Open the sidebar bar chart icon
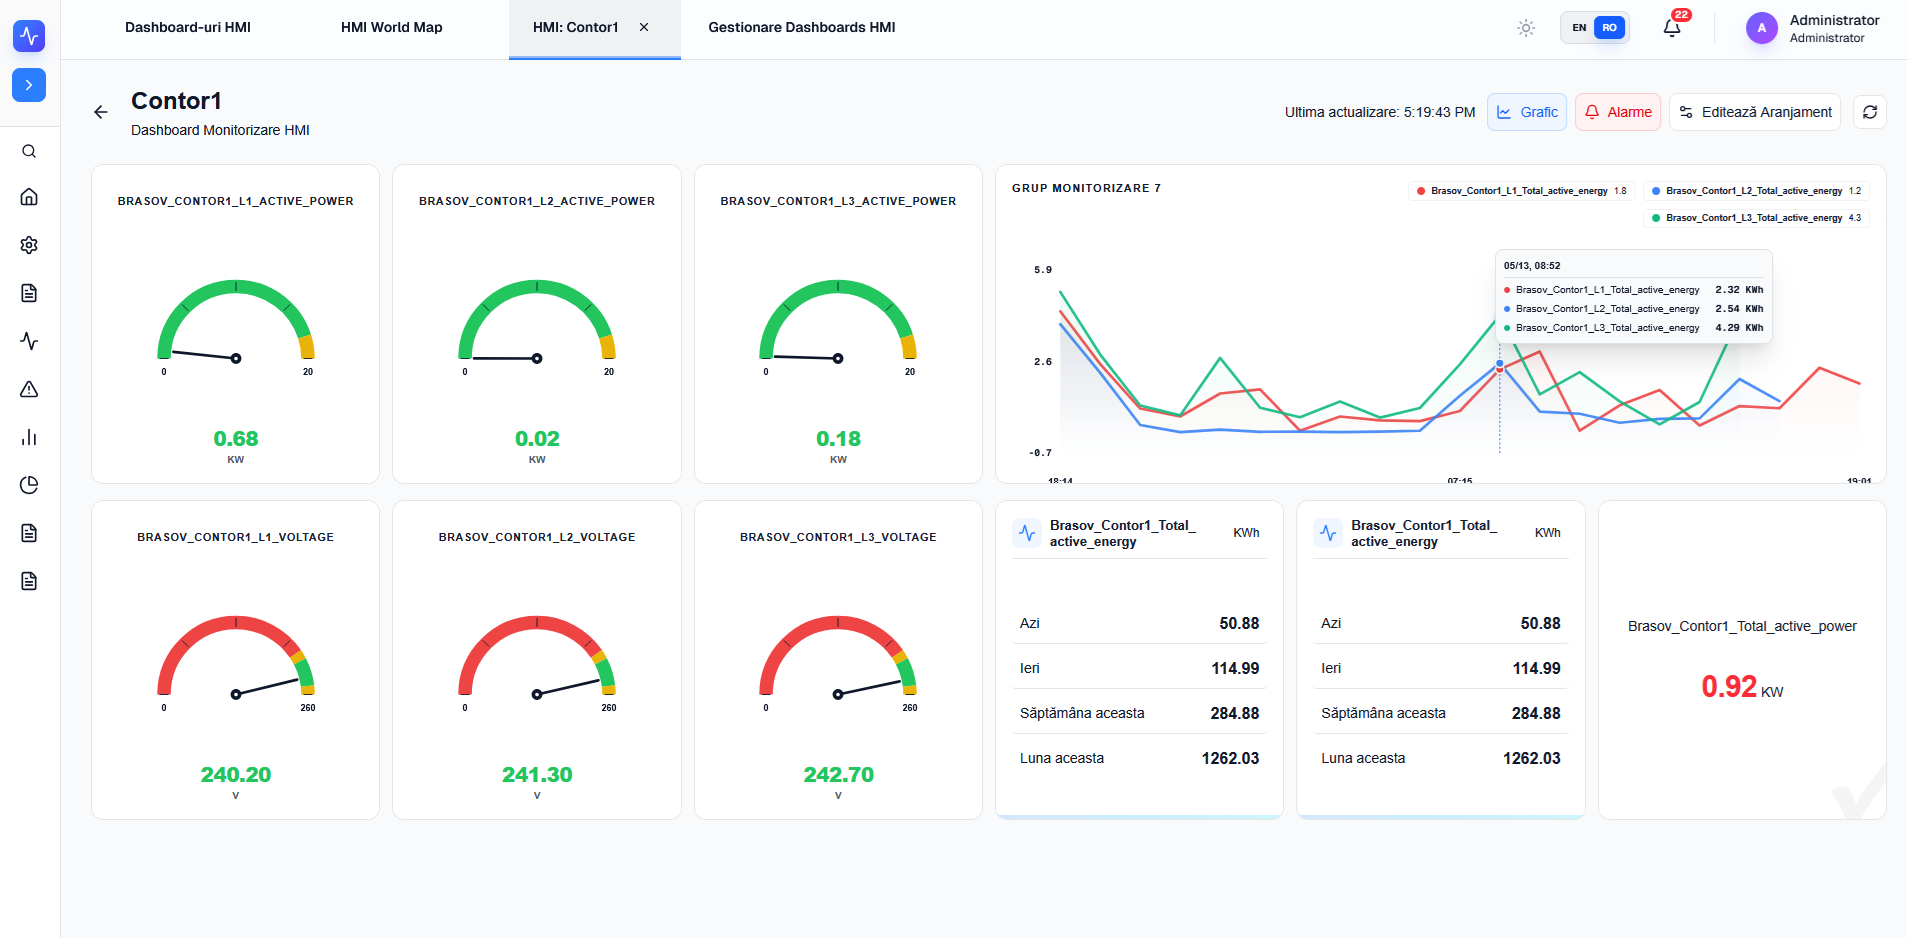The height and width of the screenshot is (938, 1907). 29,437
